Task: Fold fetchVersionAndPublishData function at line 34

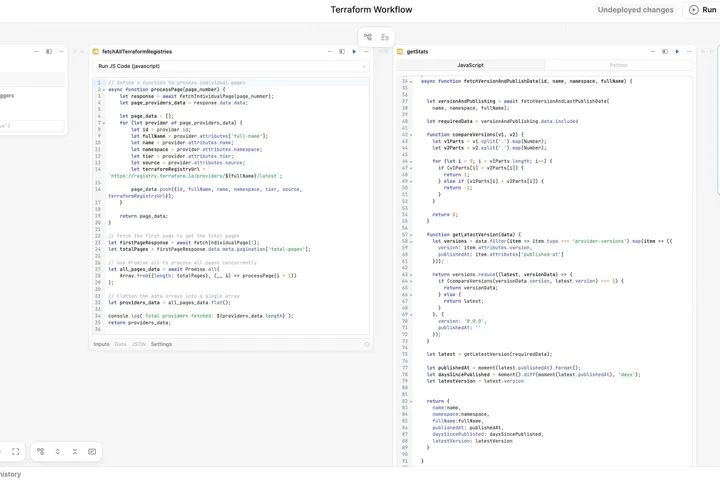Action: [411, 81]
